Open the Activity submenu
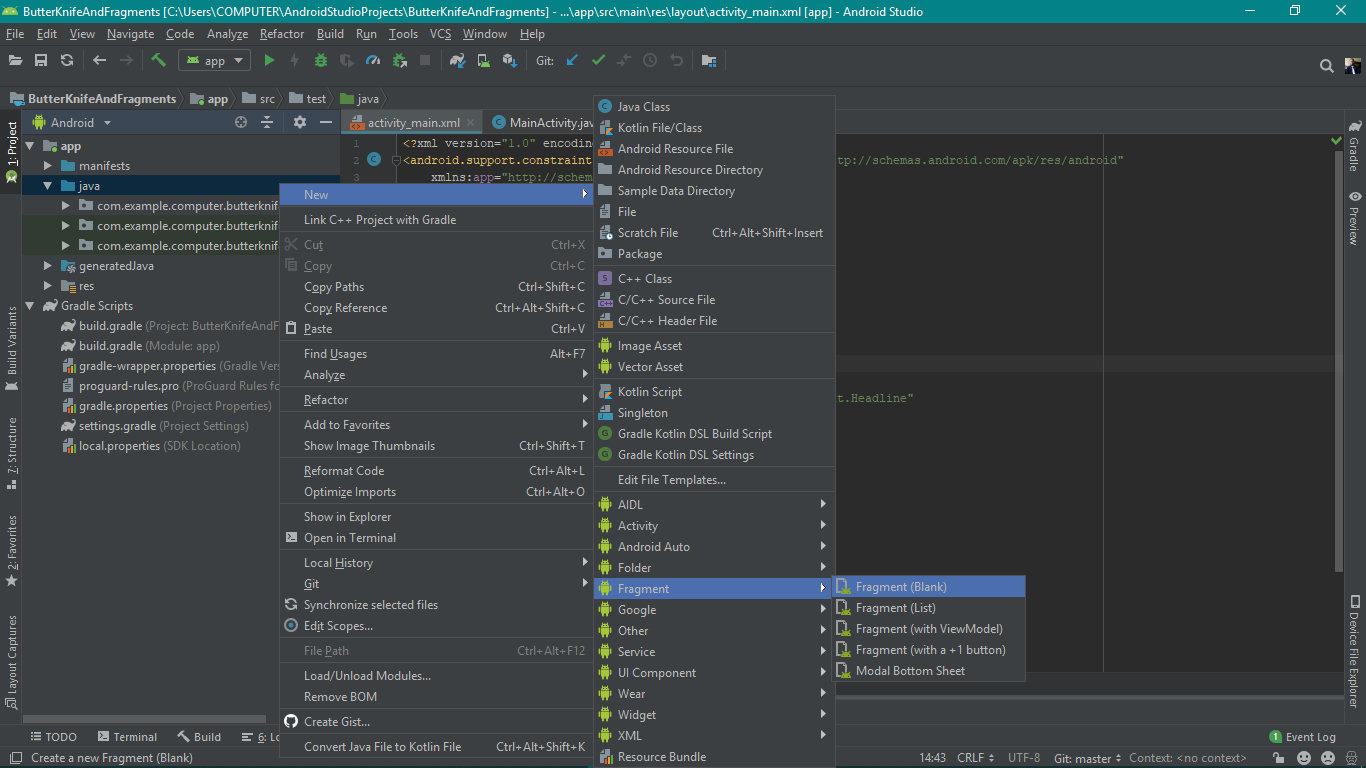Image resolution: width=1366 pixels, height=768 pixels. (714, 526)
